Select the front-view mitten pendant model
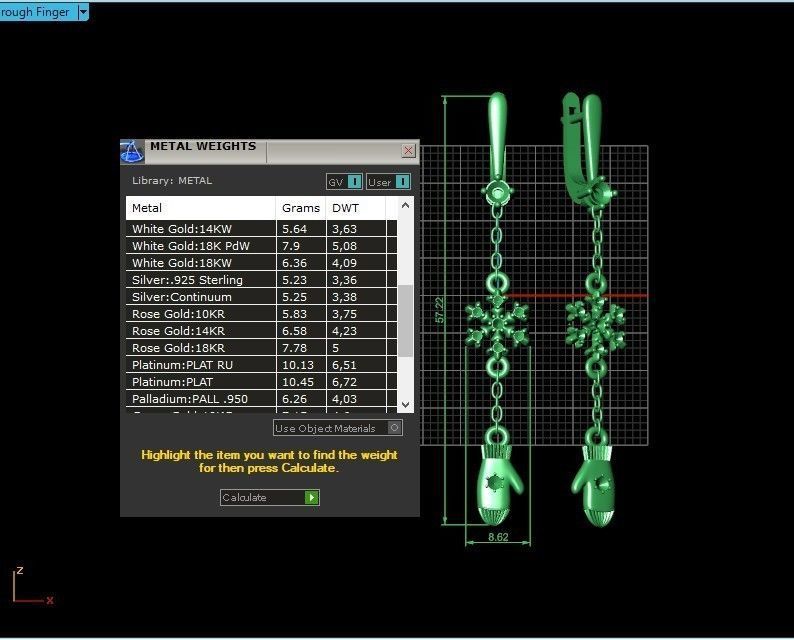 tap(498, 484)
